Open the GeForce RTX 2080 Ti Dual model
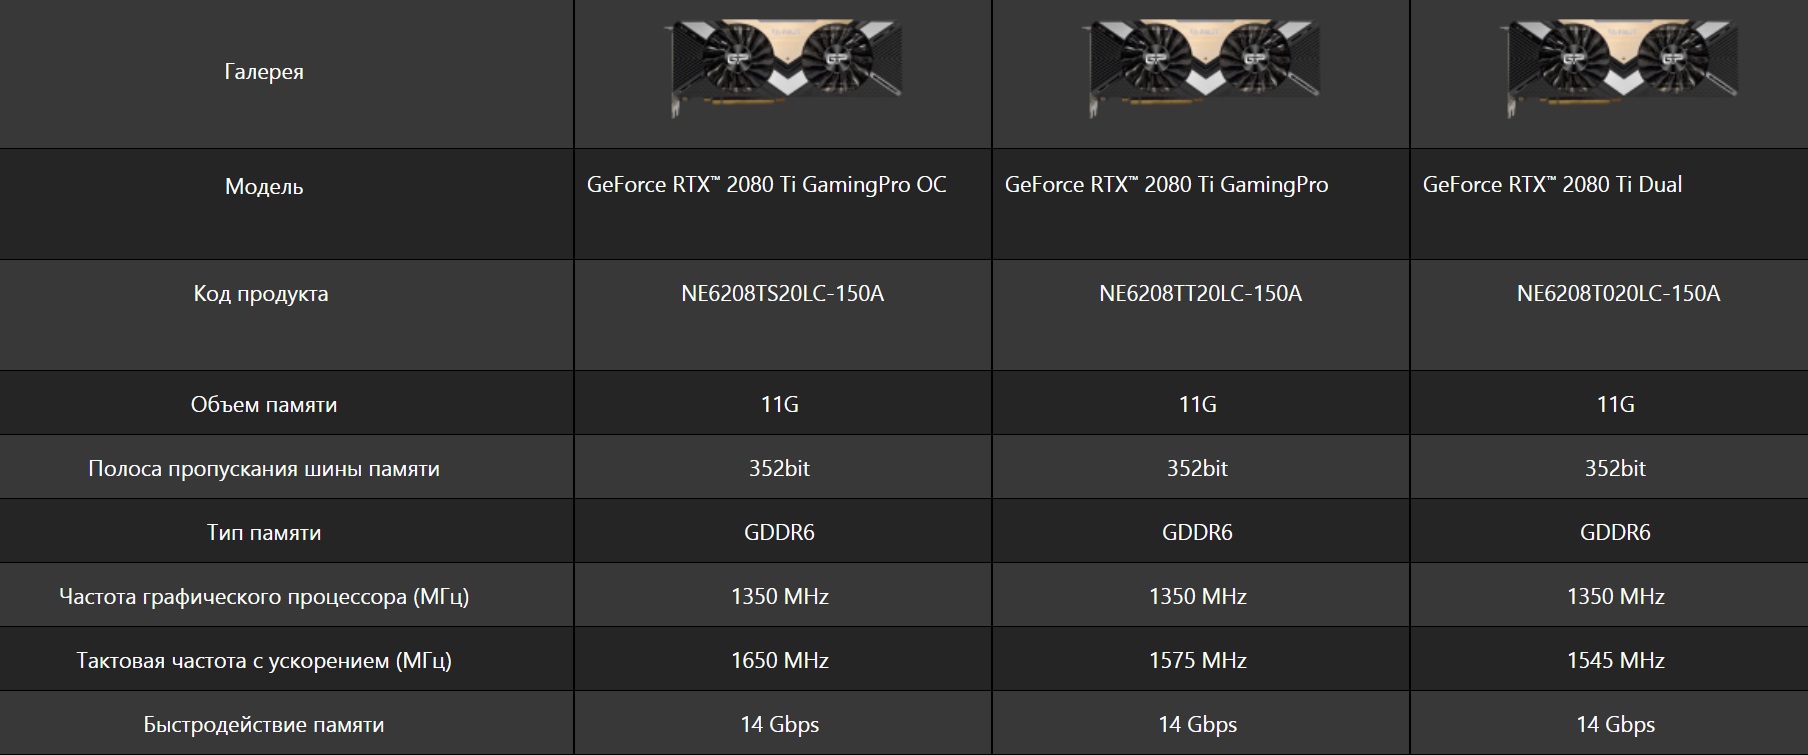 coord(1552,185)
